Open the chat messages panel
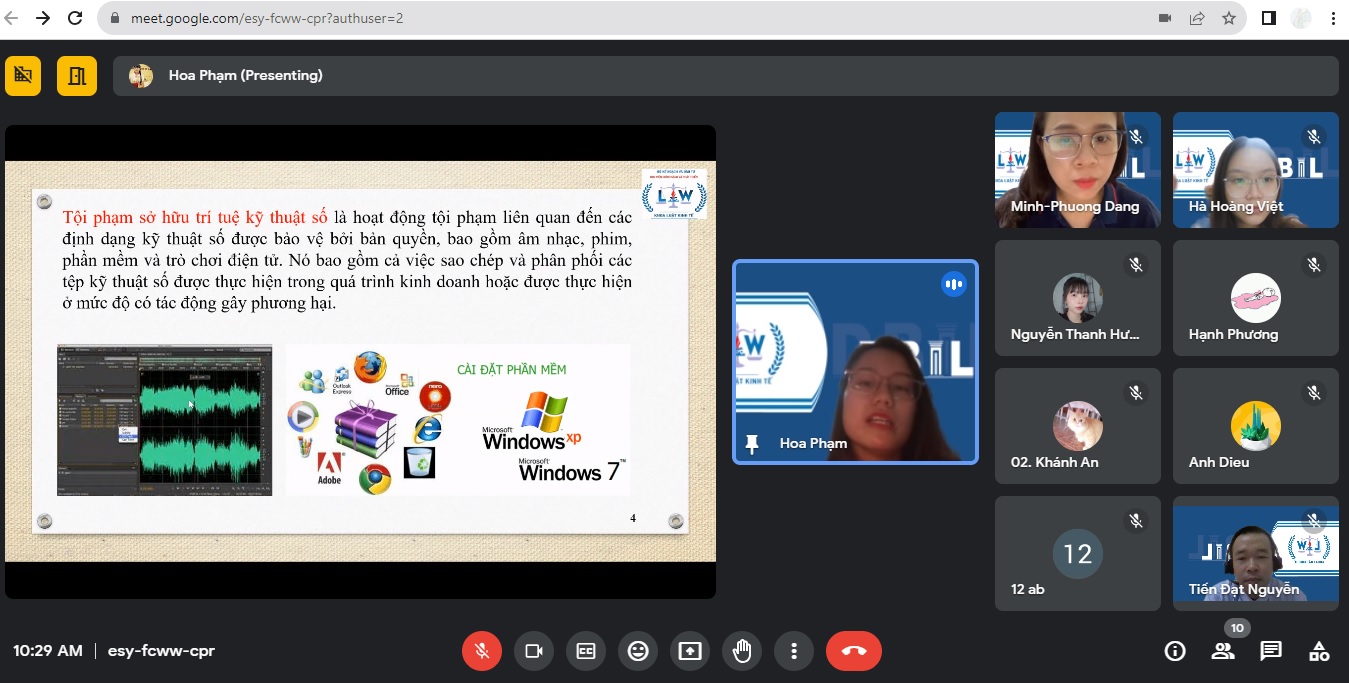The image size is (1349, 683). click(x=1271, y=651)
